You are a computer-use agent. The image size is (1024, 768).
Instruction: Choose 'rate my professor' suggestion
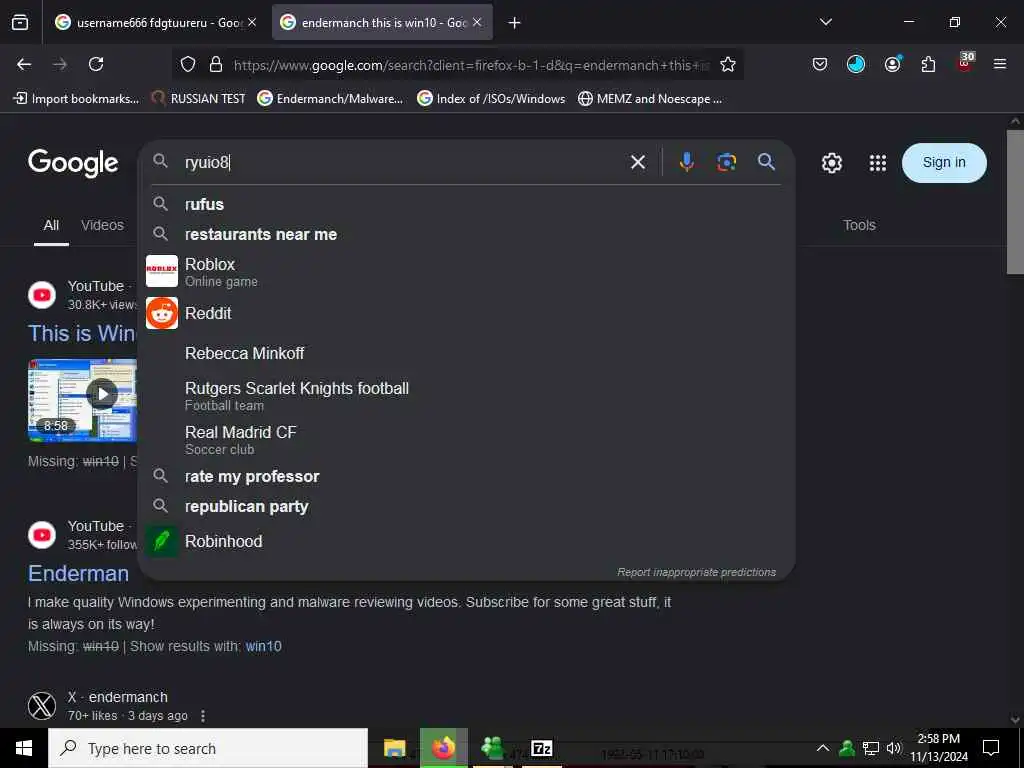(466, 477)
